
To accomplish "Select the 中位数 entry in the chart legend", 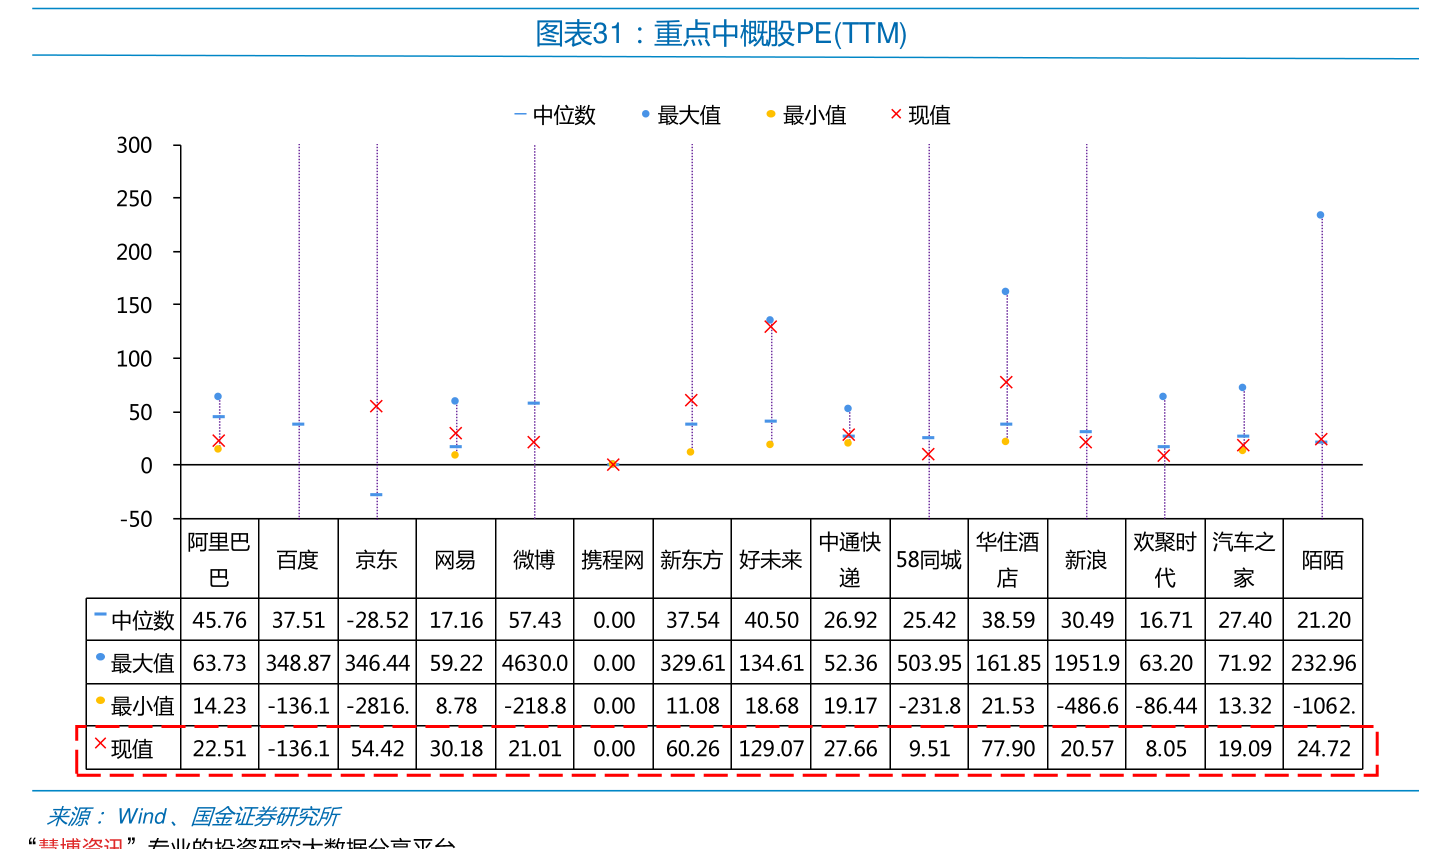I will click(x=555, y=115).
